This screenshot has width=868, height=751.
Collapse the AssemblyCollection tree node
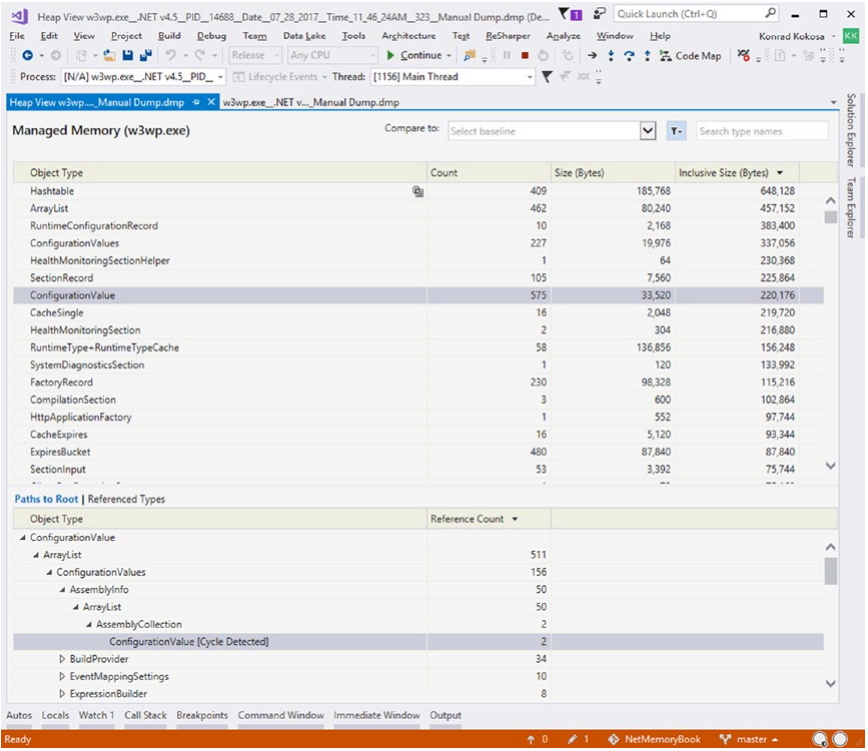click(89, 625)
